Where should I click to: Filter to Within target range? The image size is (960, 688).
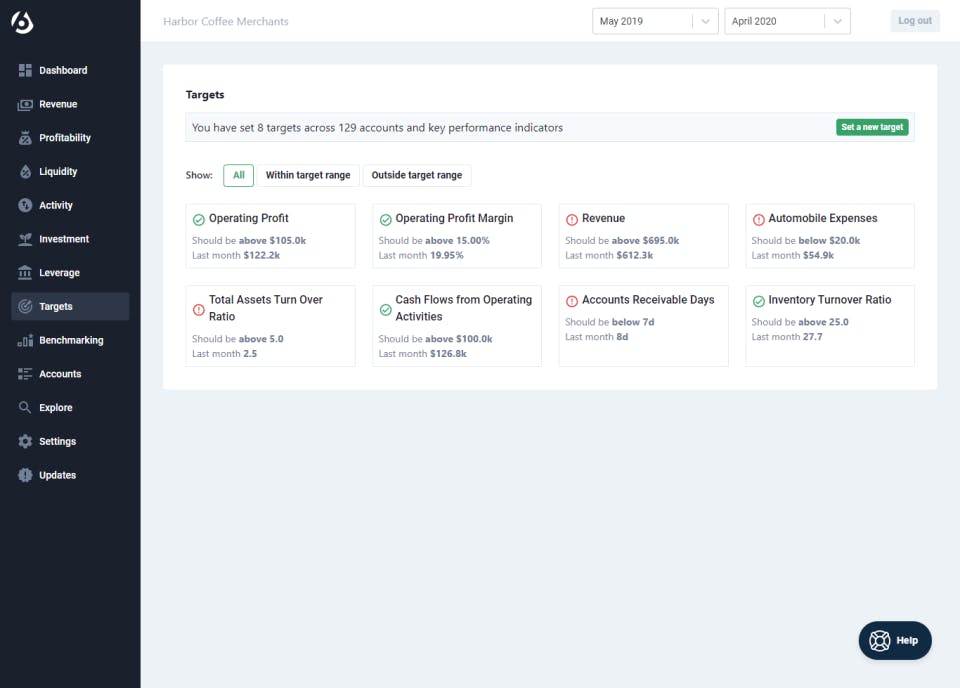pyautogui.click(x=308, y=175)
